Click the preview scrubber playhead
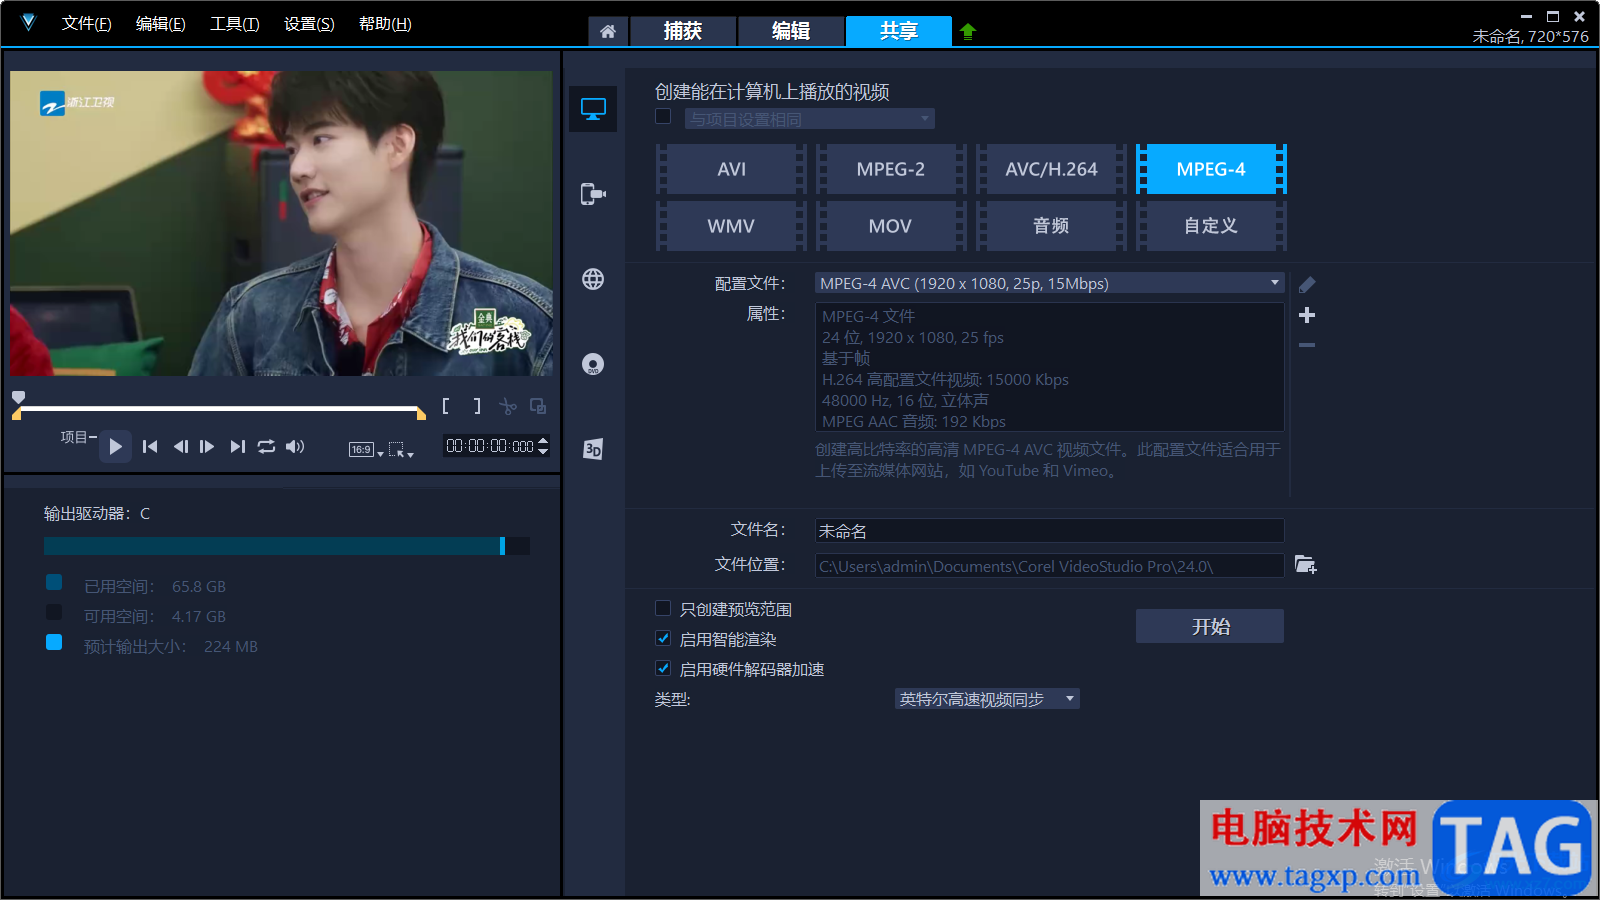This screenshot has height=900, width=1600. (x=18, y=397)
